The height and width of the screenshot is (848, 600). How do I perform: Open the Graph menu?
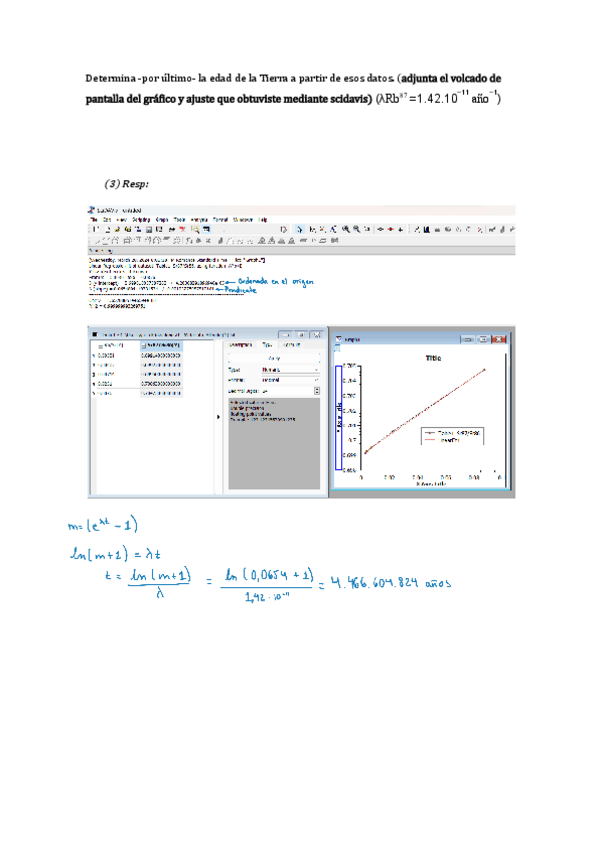[162, 220]
